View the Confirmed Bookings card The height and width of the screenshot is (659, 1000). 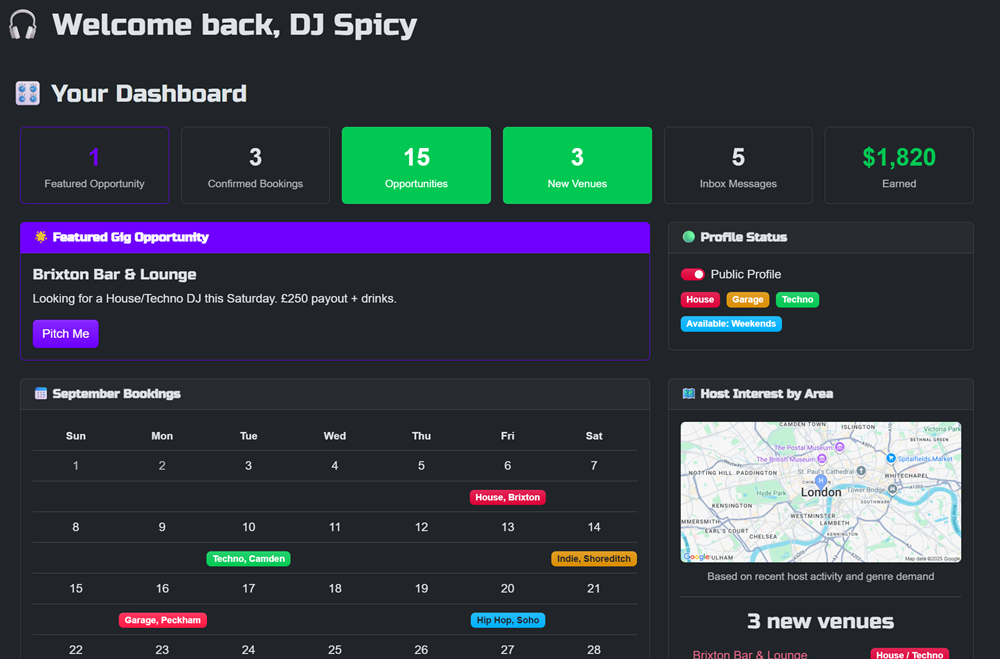pyautogui.click(x=255, y=166)
